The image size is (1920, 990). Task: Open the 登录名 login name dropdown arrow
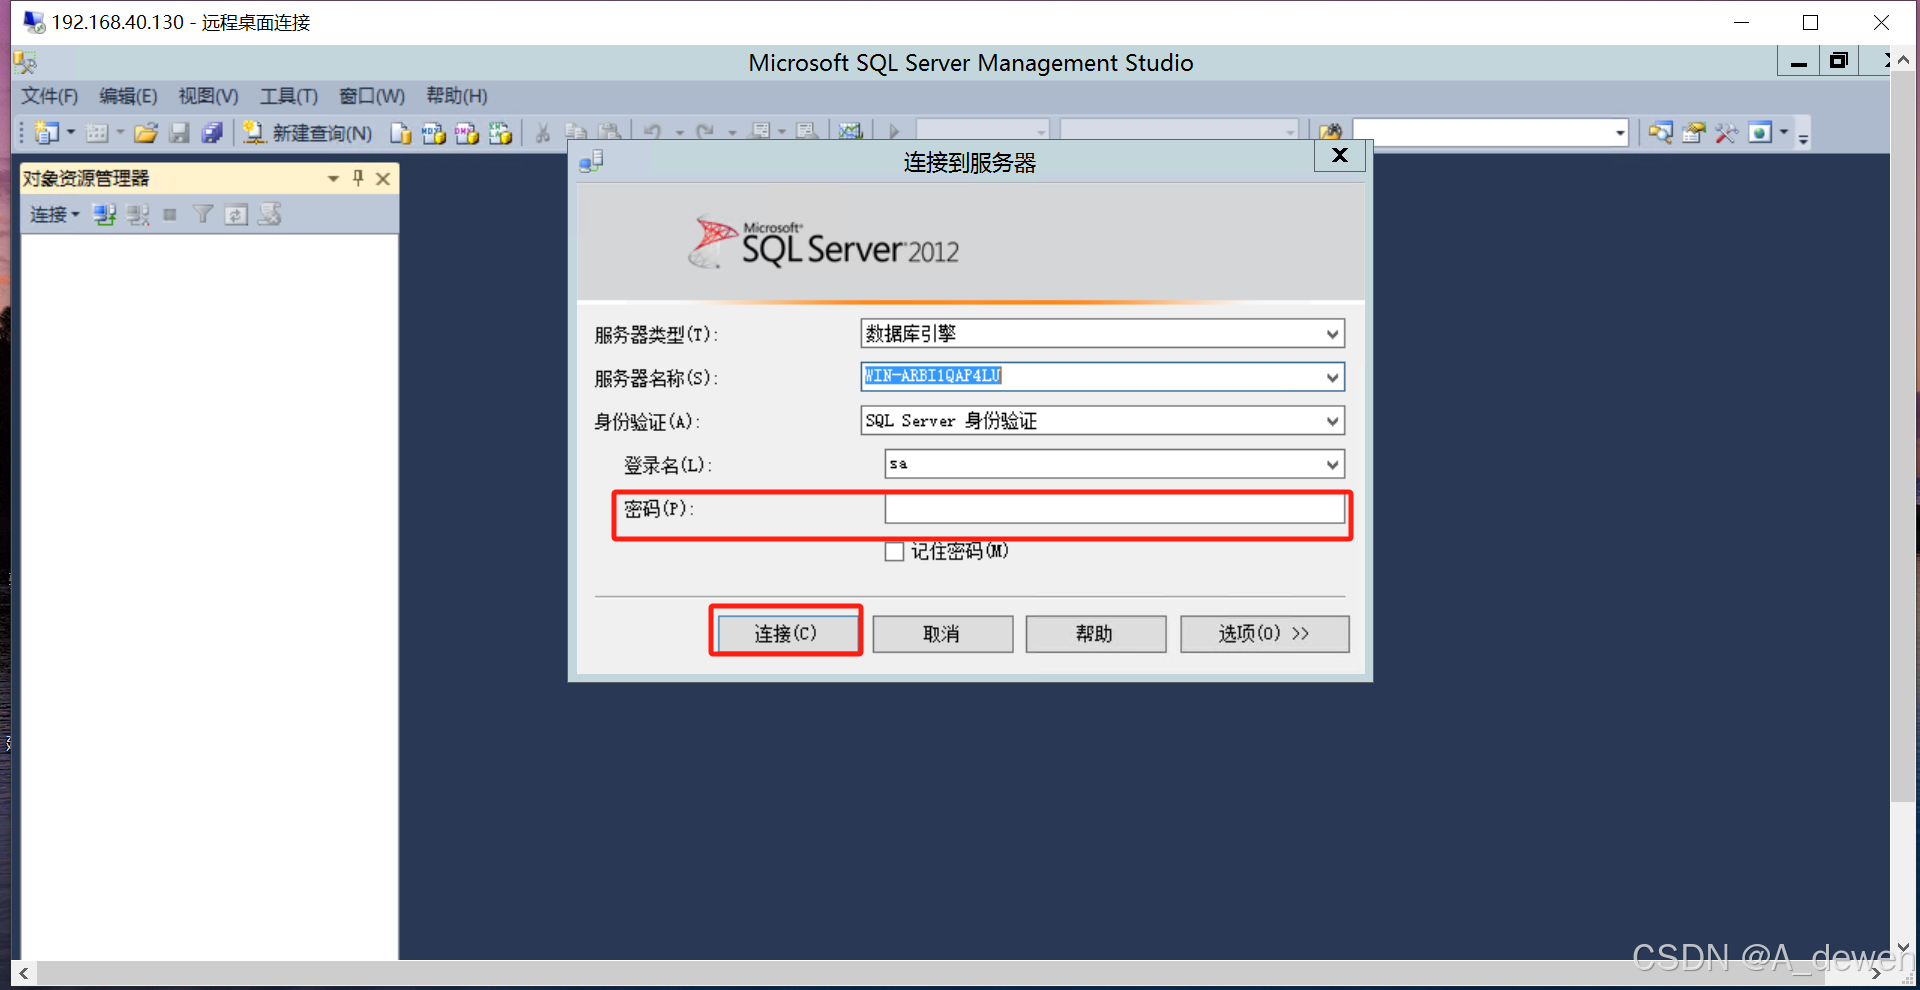pos(1332,464)
